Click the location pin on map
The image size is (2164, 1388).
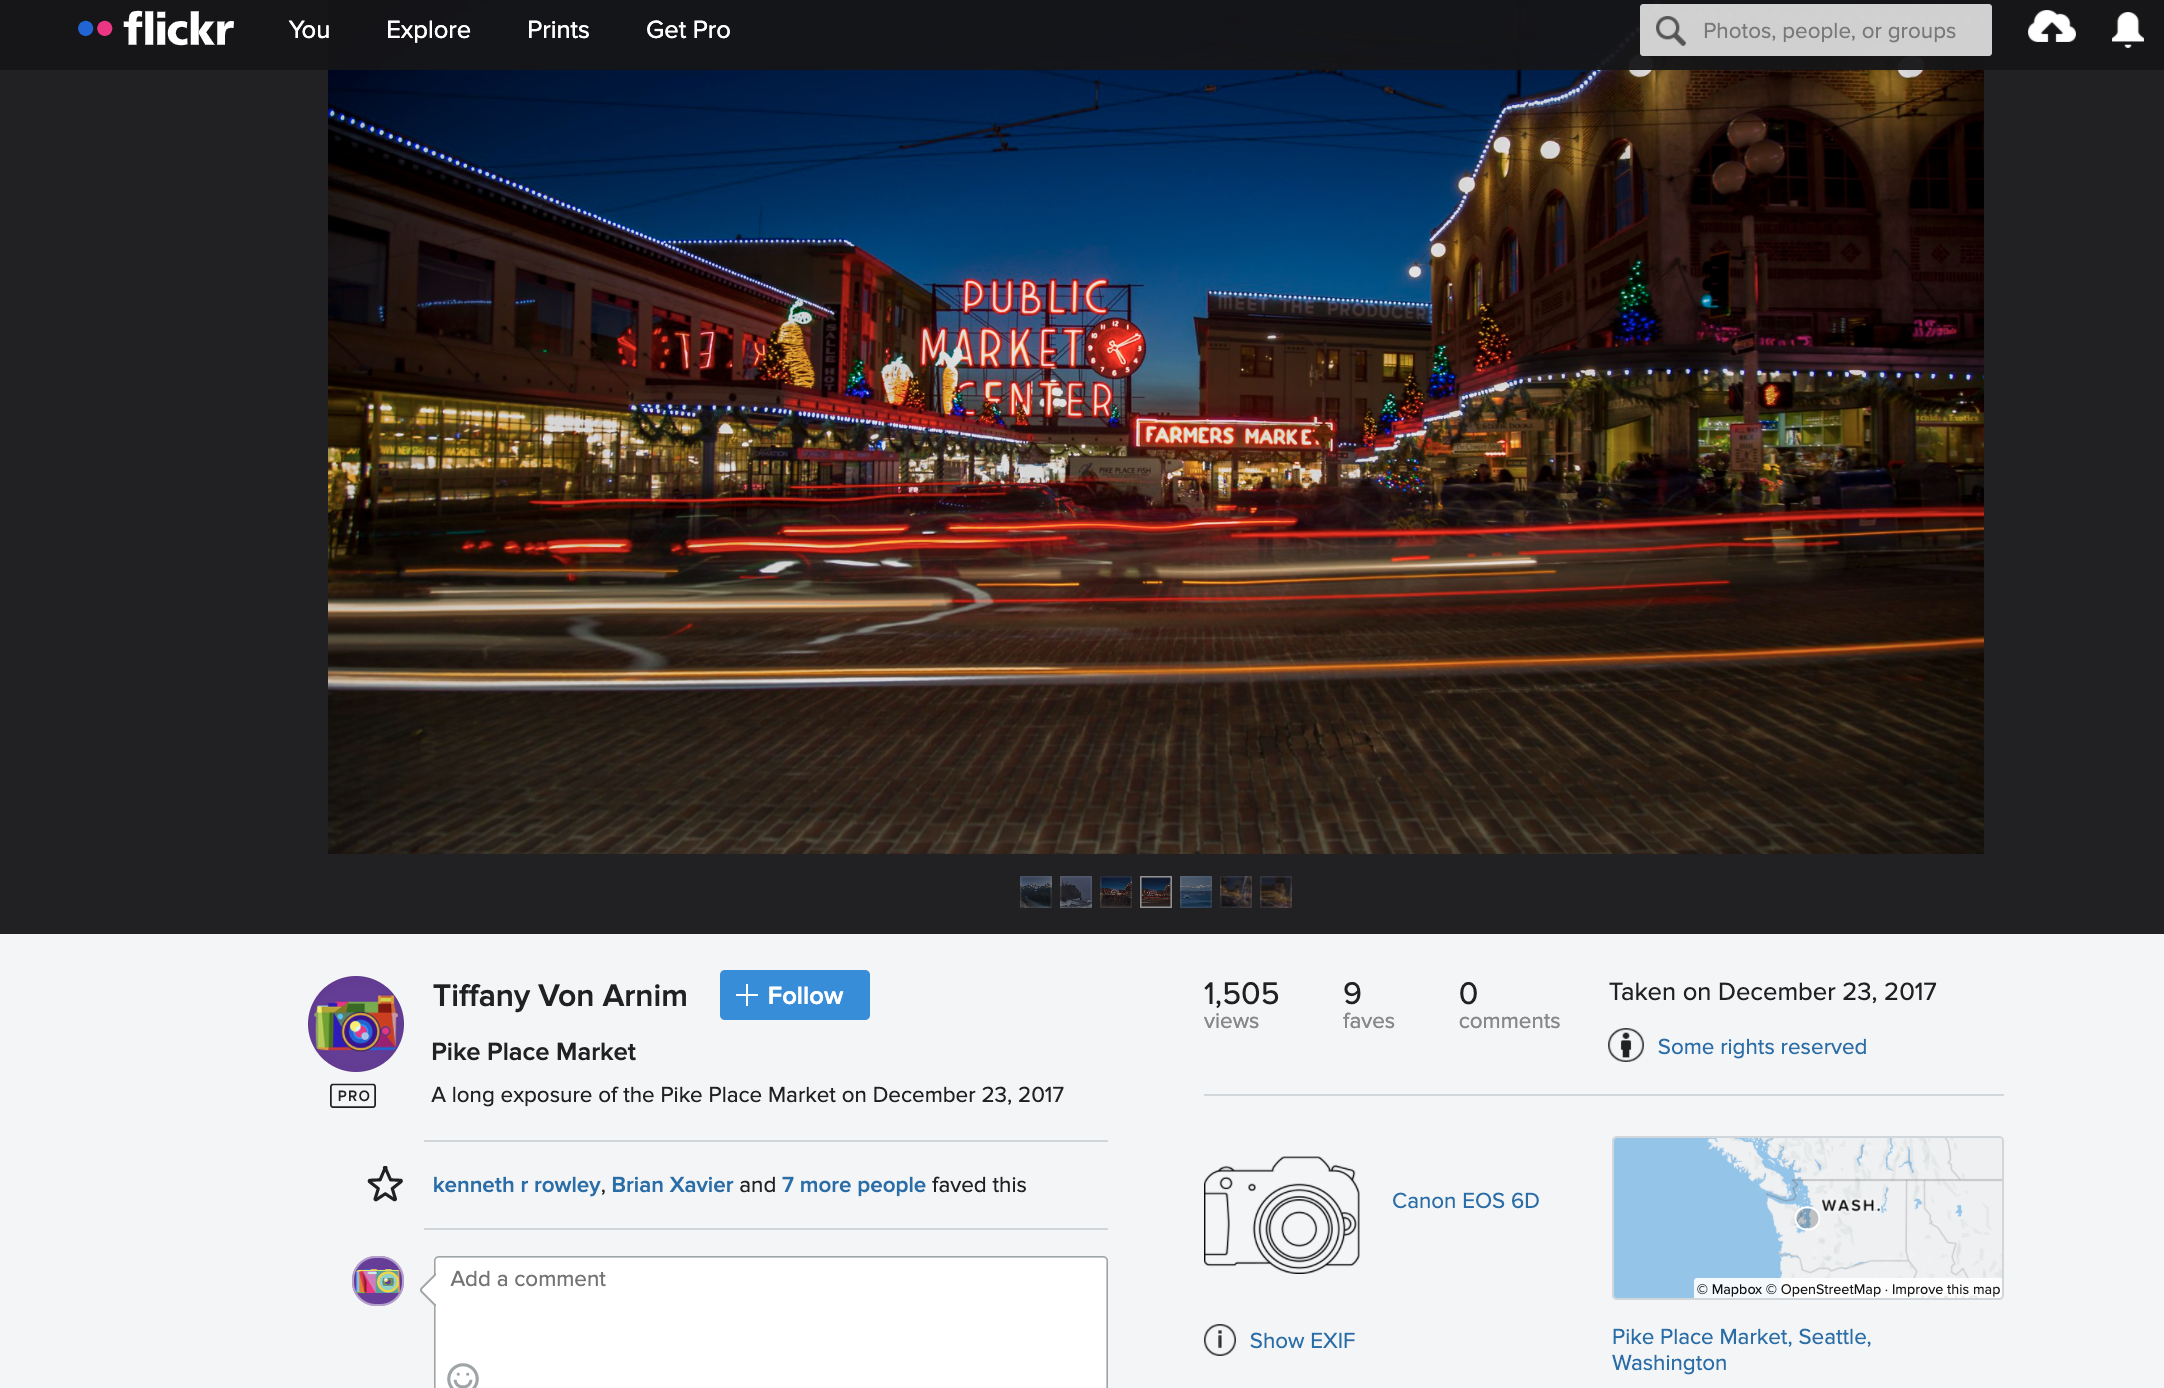(1806, 1218)
